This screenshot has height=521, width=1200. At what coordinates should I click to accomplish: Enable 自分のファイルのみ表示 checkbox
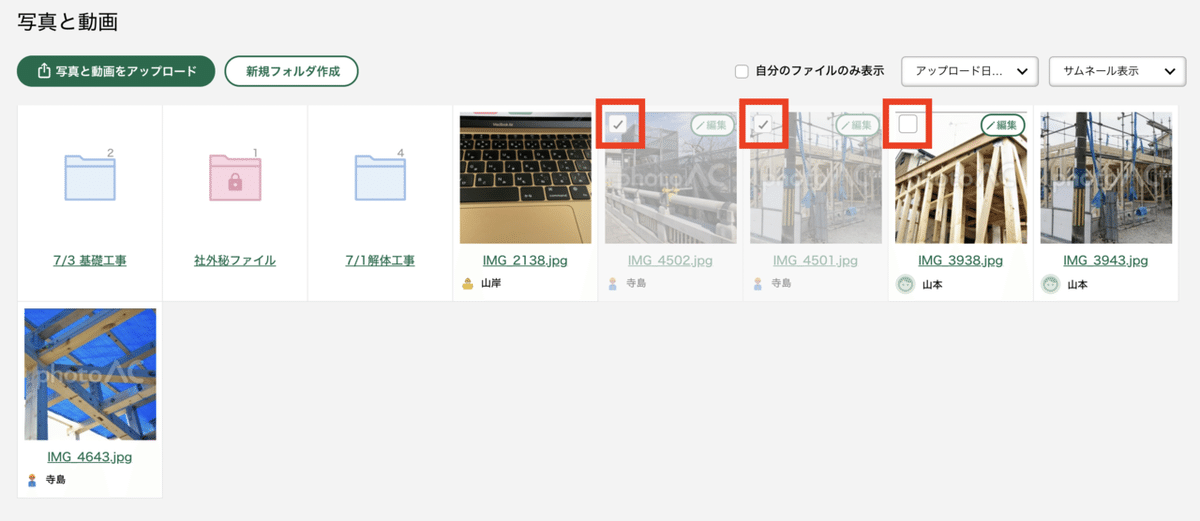741,71
